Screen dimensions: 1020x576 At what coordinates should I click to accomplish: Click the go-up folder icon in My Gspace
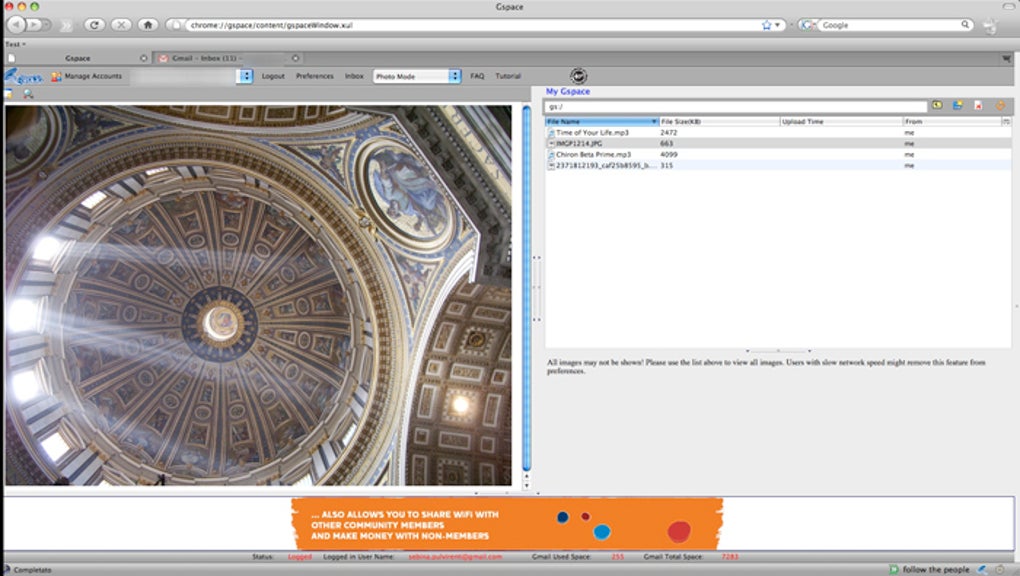coord(937,105)
